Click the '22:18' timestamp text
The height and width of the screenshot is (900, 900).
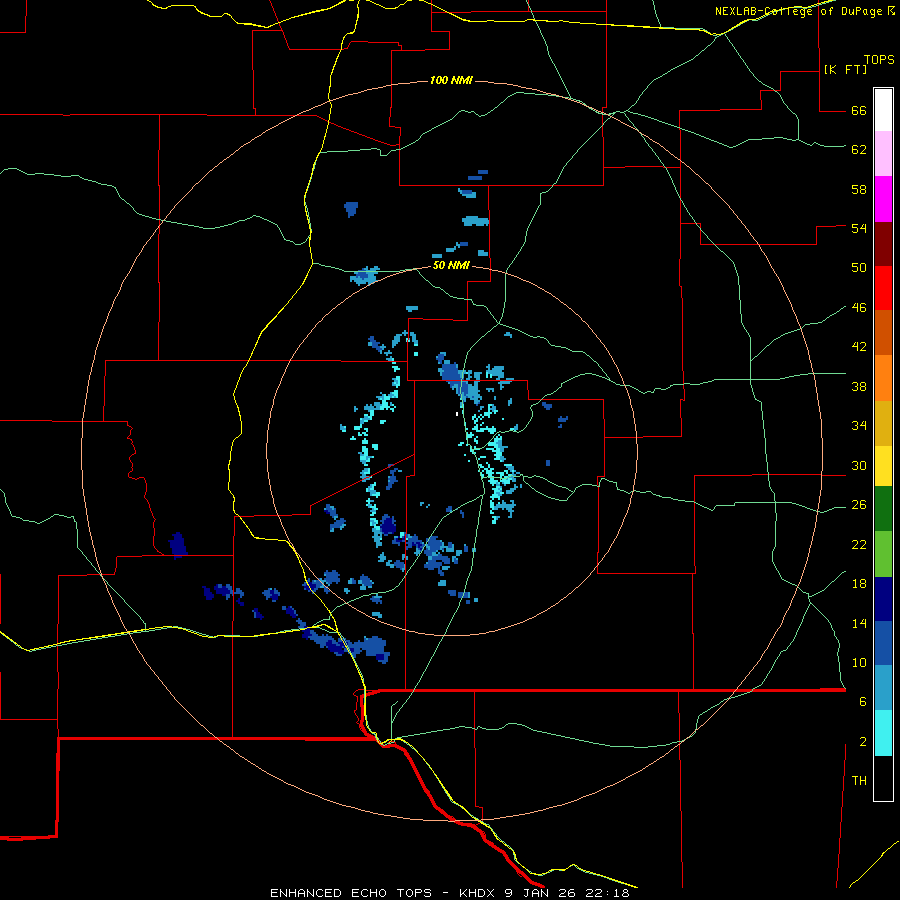pos(607,893)
